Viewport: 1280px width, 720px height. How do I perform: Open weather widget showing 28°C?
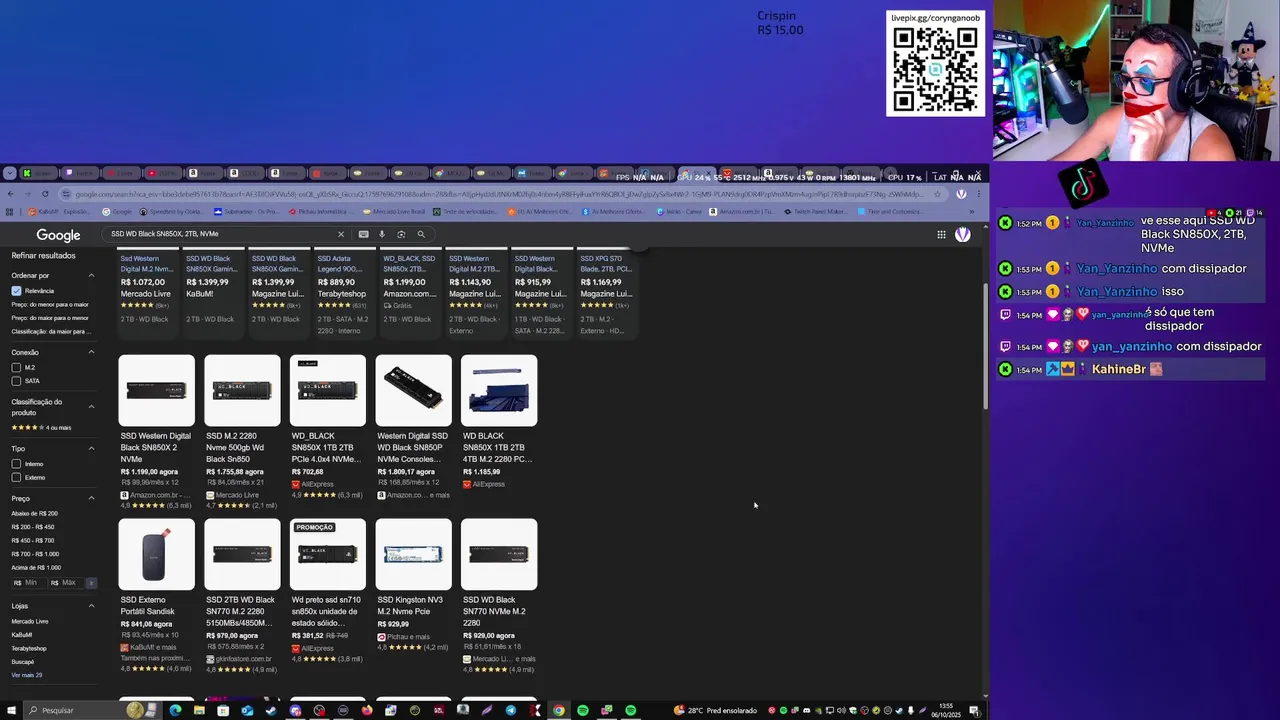pos(716,710)
